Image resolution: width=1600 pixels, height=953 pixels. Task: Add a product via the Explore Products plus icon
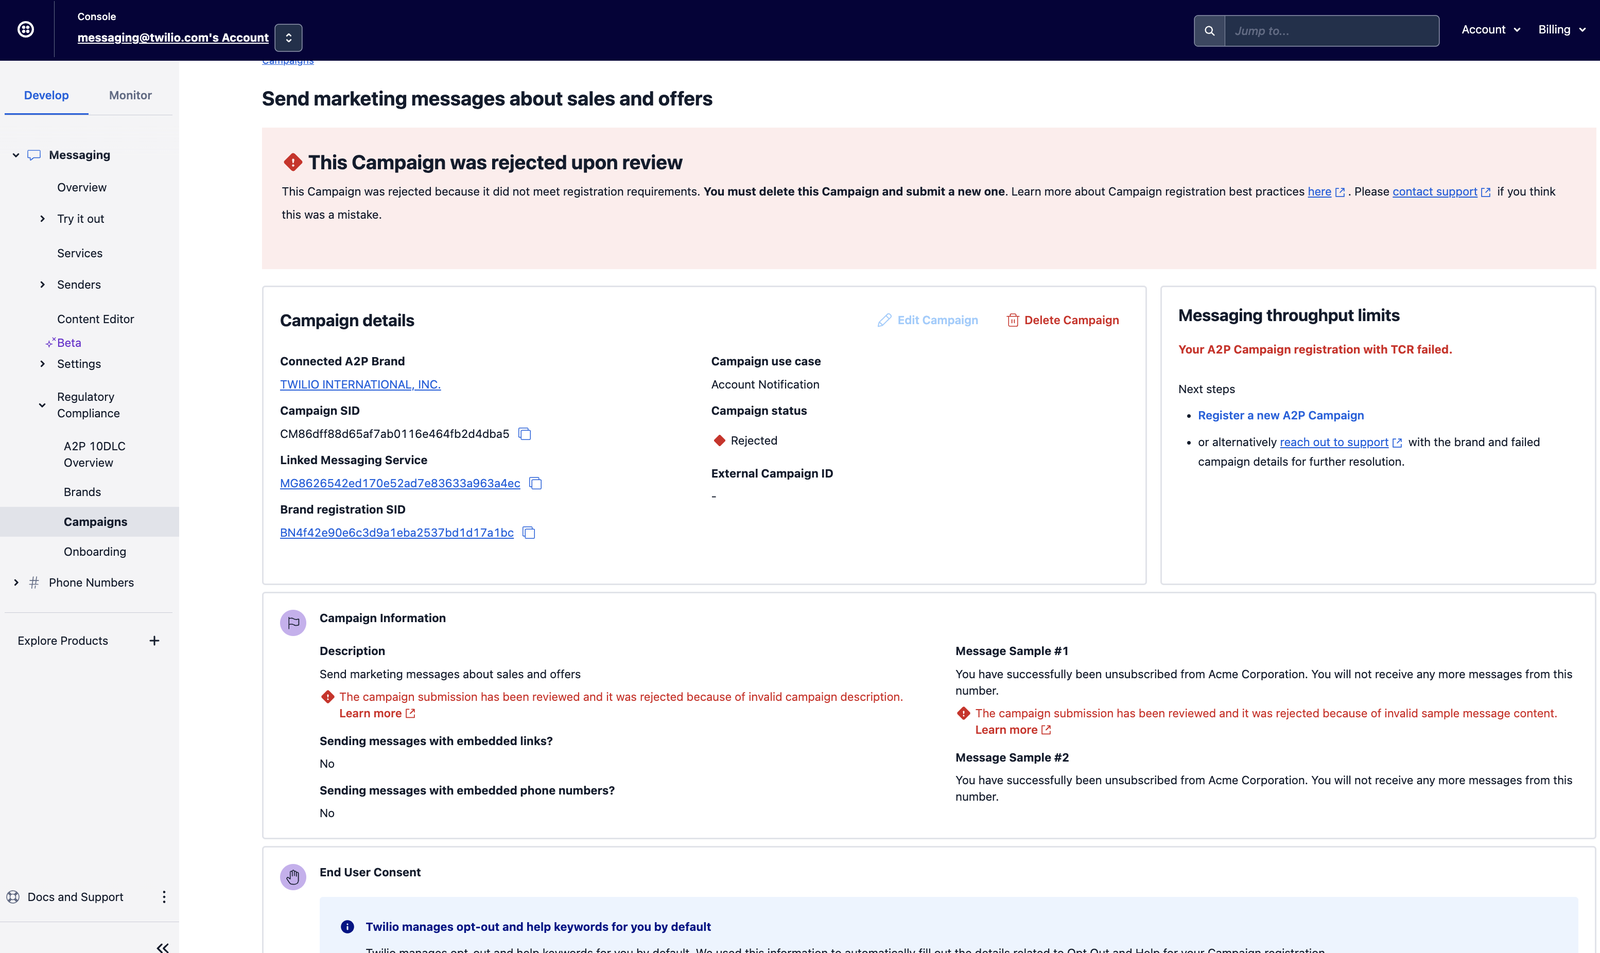(x=154, y=640)
